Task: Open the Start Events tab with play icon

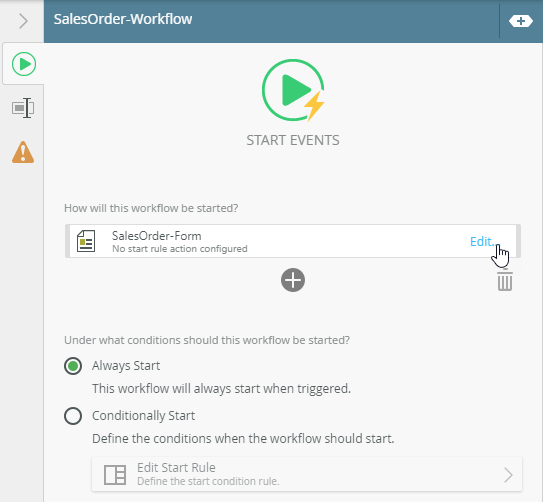Action: [24, 64]
